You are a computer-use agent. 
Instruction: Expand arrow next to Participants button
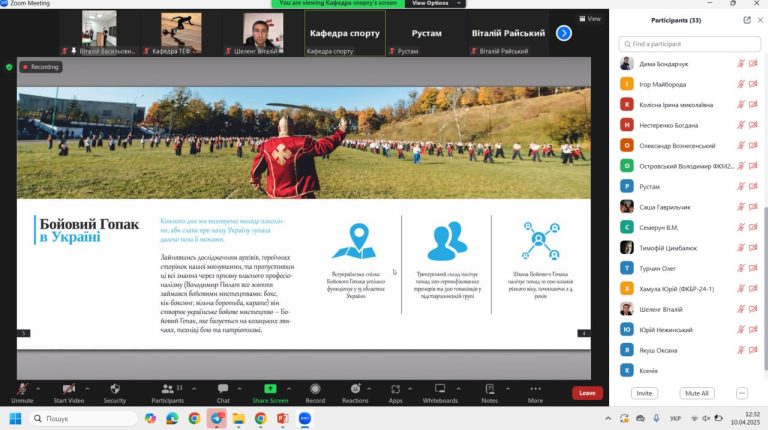(x=194, y=389)
